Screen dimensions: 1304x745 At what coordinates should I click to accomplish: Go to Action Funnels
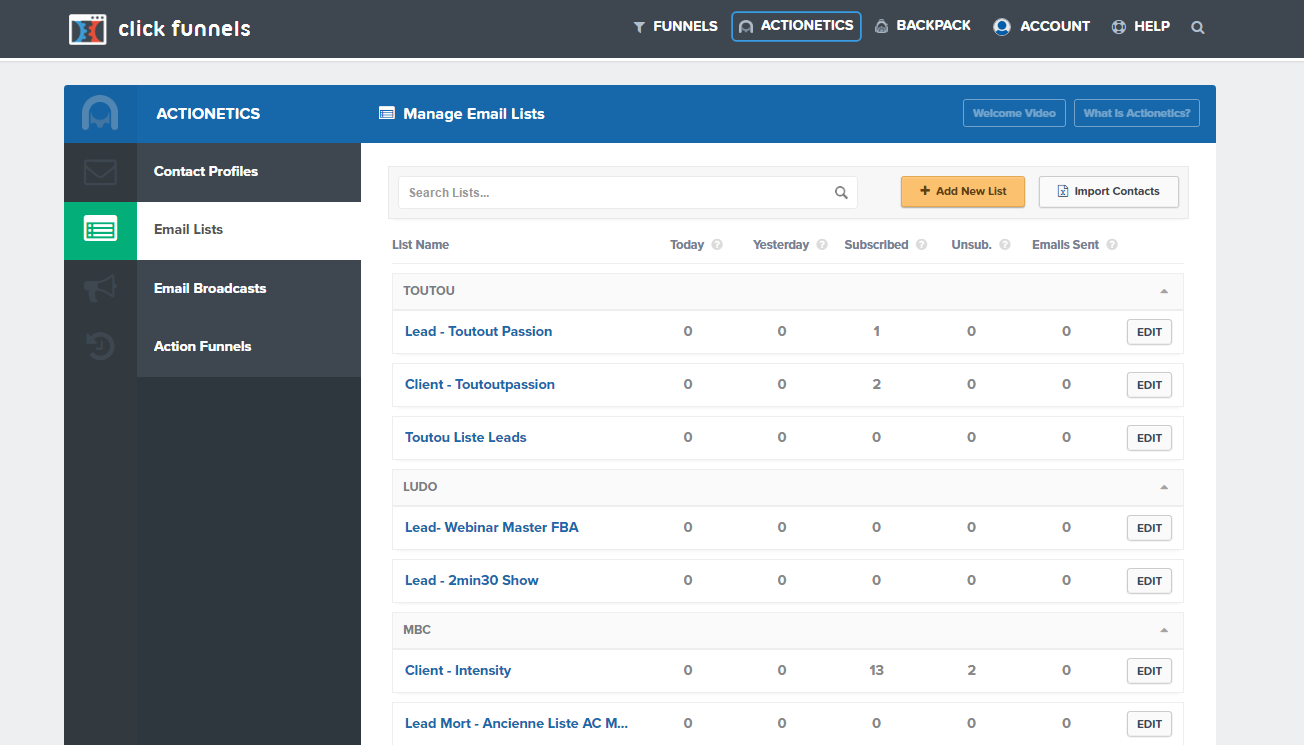click(249, 347)
